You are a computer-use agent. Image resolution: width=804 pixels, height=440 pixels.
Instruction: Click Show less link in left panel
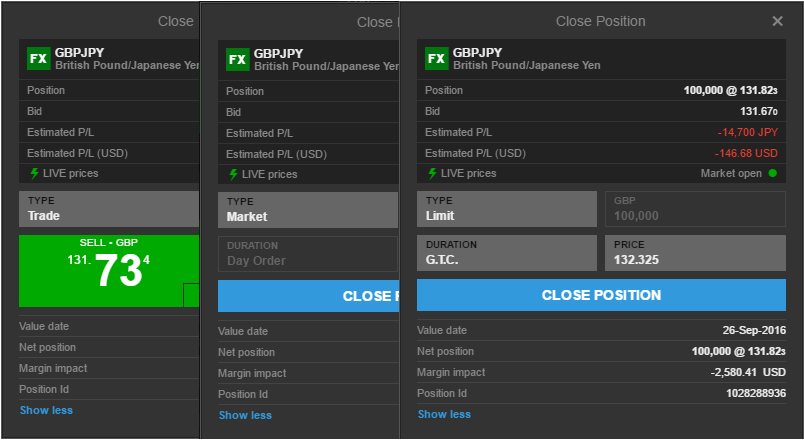click(46, 411)
